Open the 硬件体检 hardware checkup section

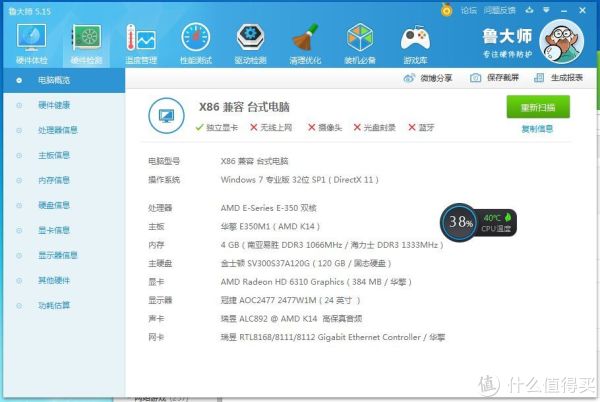point(31,43)
